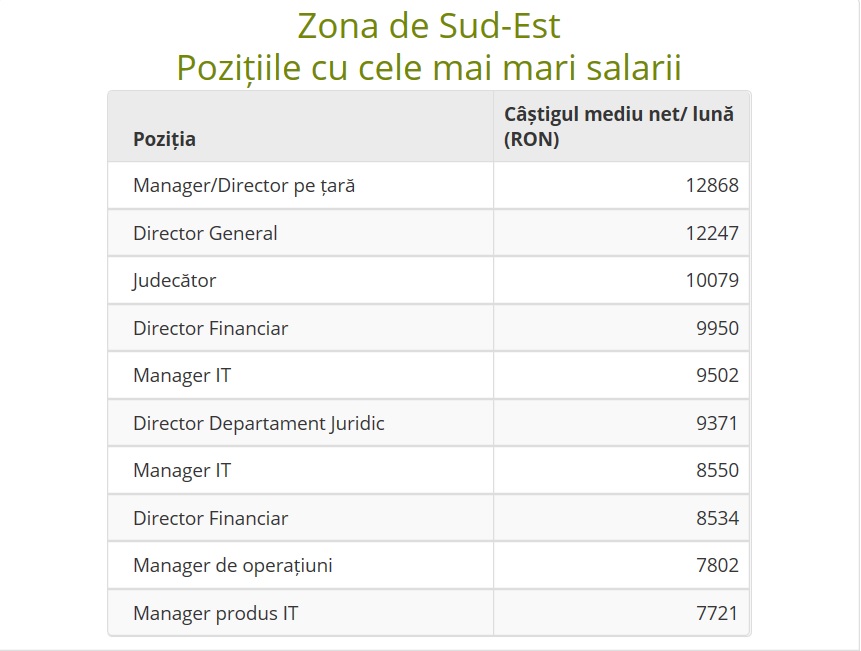Click the 9950 salary cell
The image size is (861, 651).
click(x=717, y=328)
